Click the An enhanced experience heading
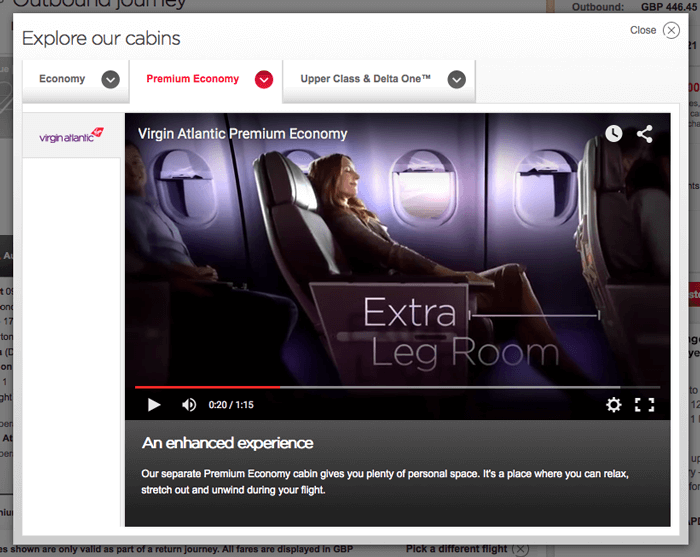This screenshot has height=557, width=700. pos(227,443)
